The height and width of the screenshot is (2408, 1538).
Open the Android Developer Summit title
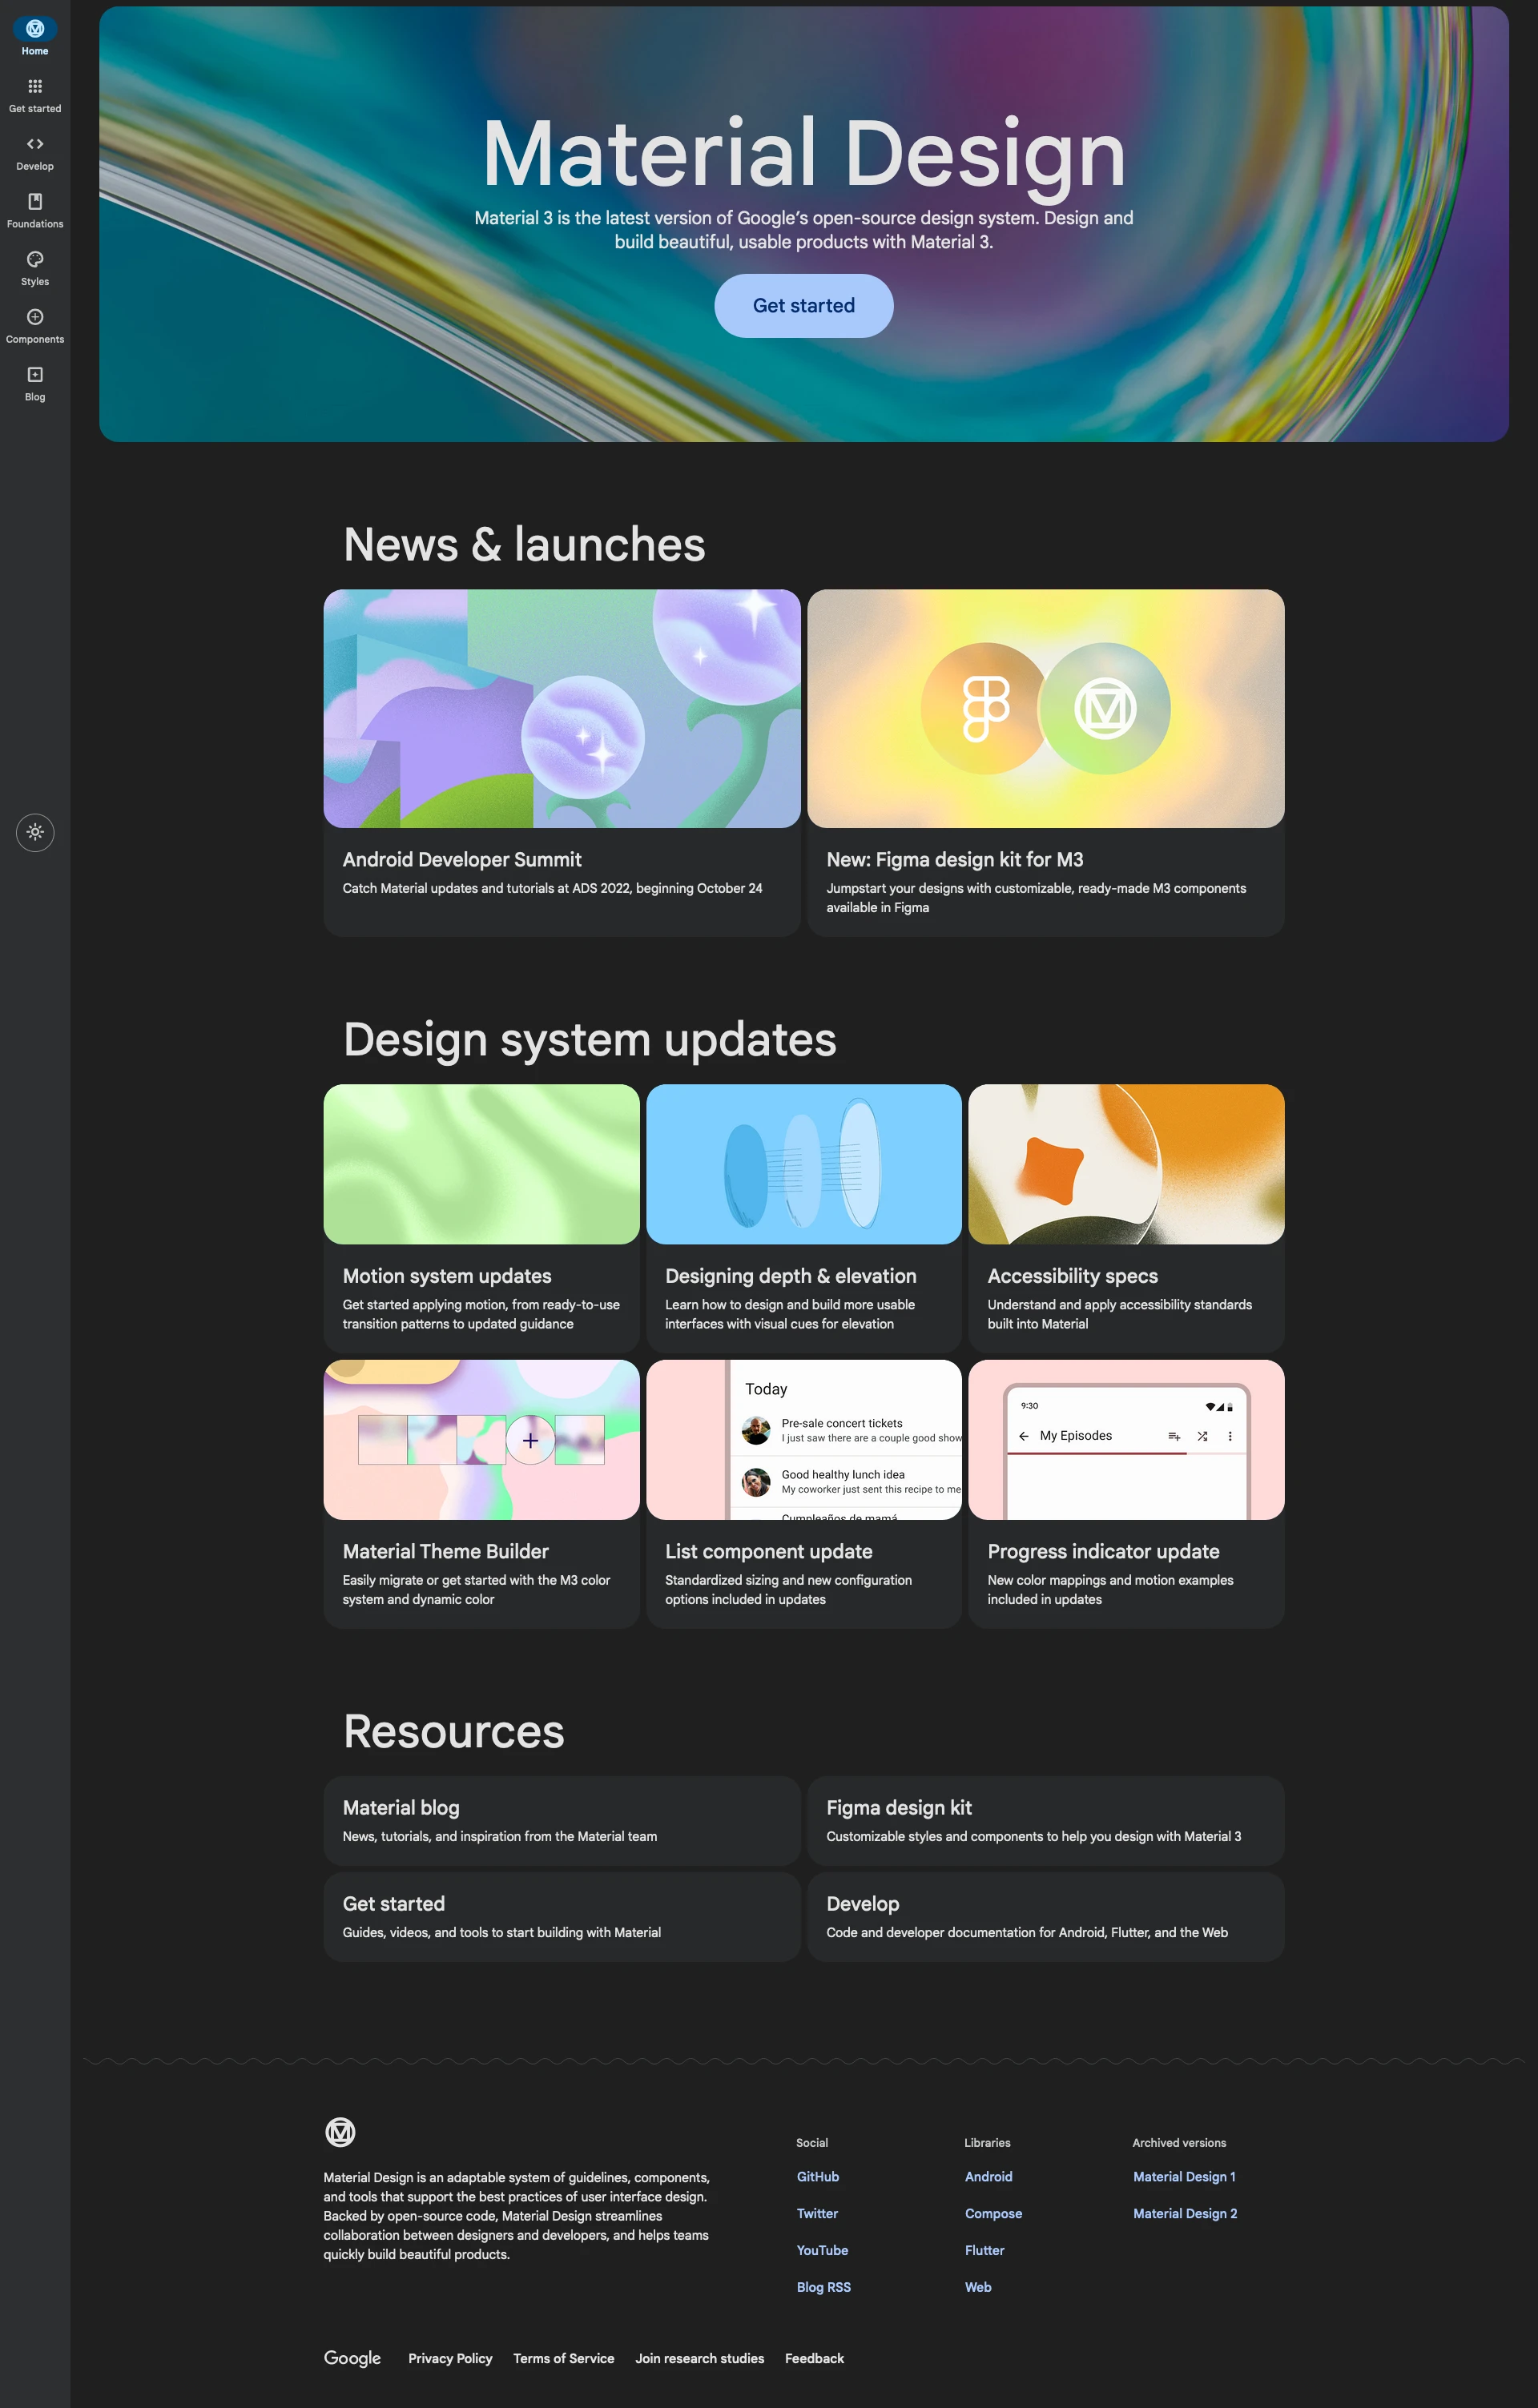(x=462, y=859)
